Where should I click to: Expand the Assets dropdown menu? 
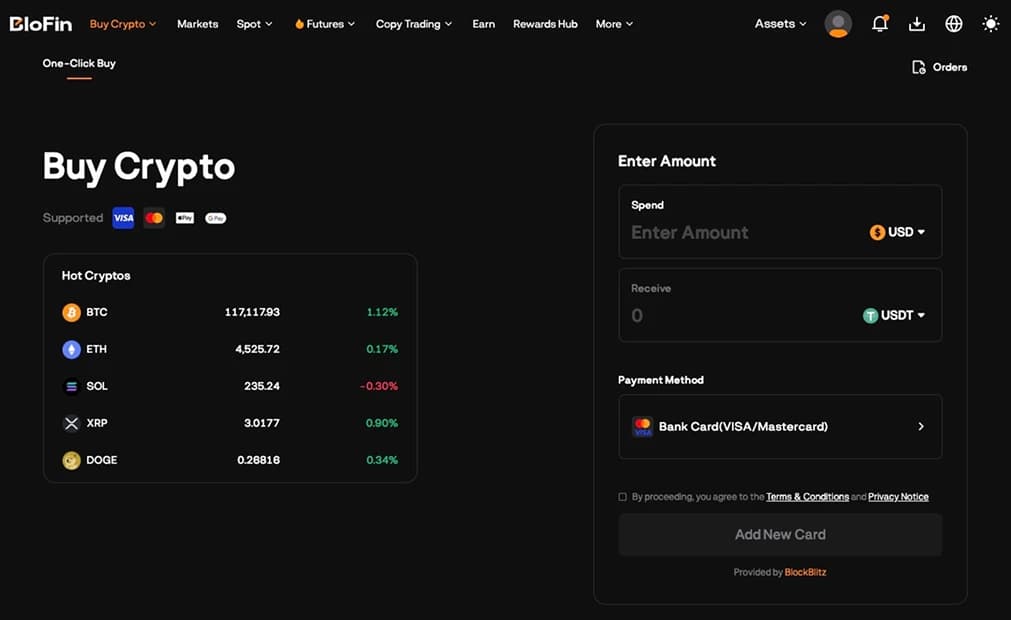tap(780, 24)
